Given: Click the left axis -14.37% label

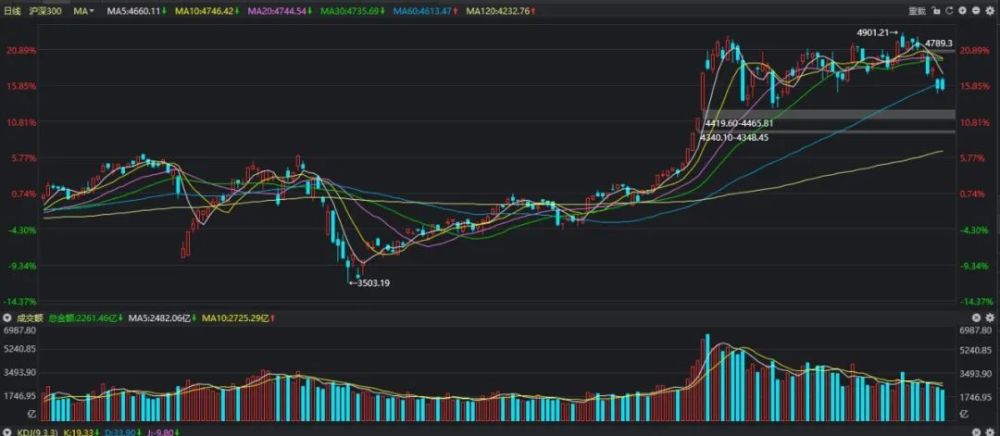Looking at the screenshot, I should (18, 302).
